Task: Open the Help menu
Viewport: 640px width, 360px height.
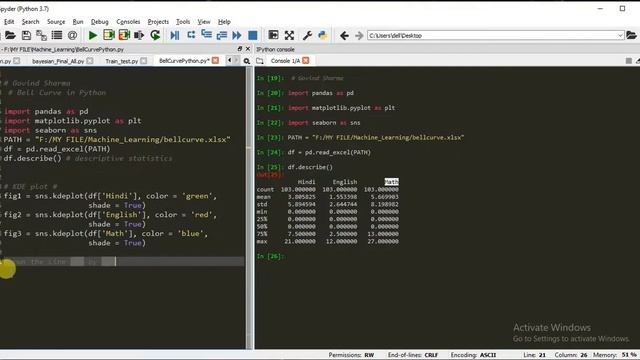Action: [224, 22]
